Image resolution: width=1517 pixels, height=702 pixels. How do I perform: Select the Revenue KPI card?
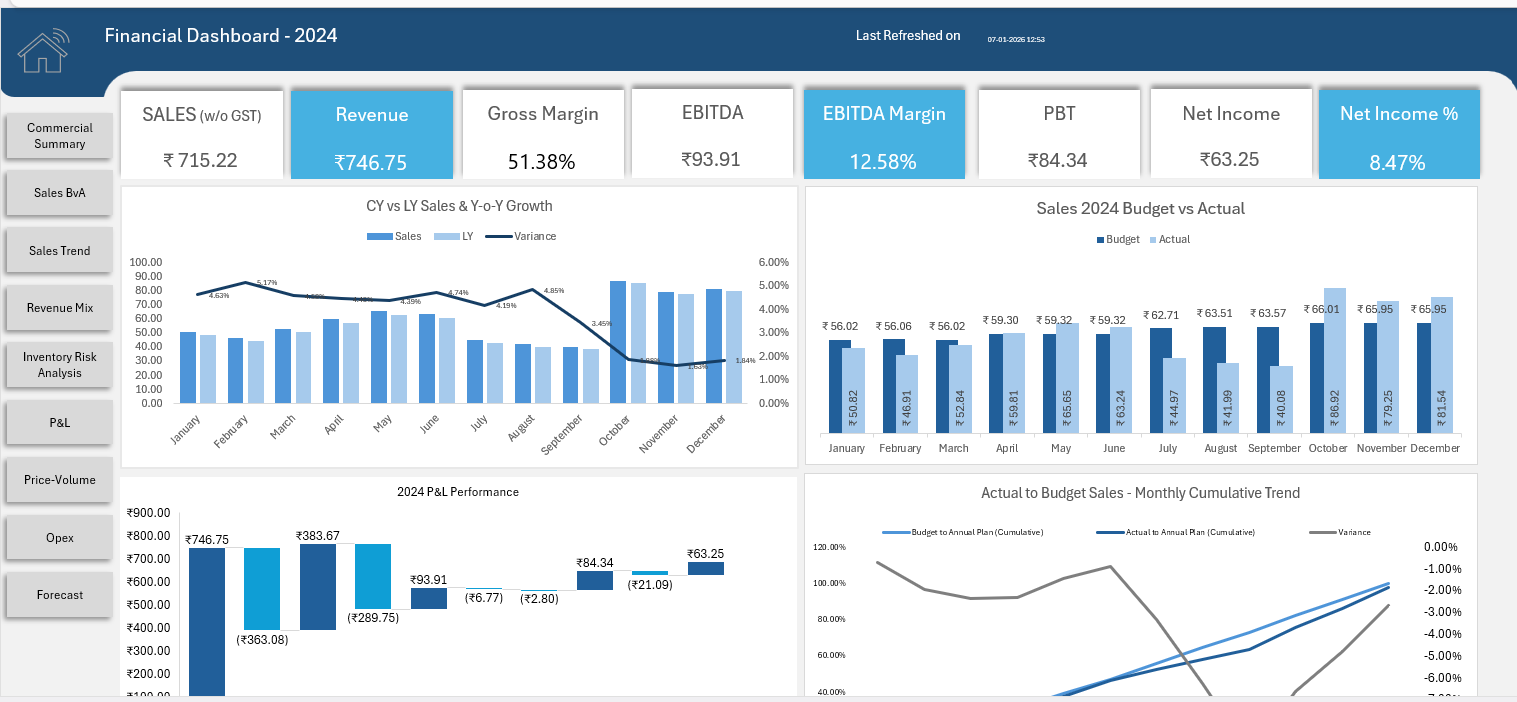pyautogui.click(x=371, y=133)
